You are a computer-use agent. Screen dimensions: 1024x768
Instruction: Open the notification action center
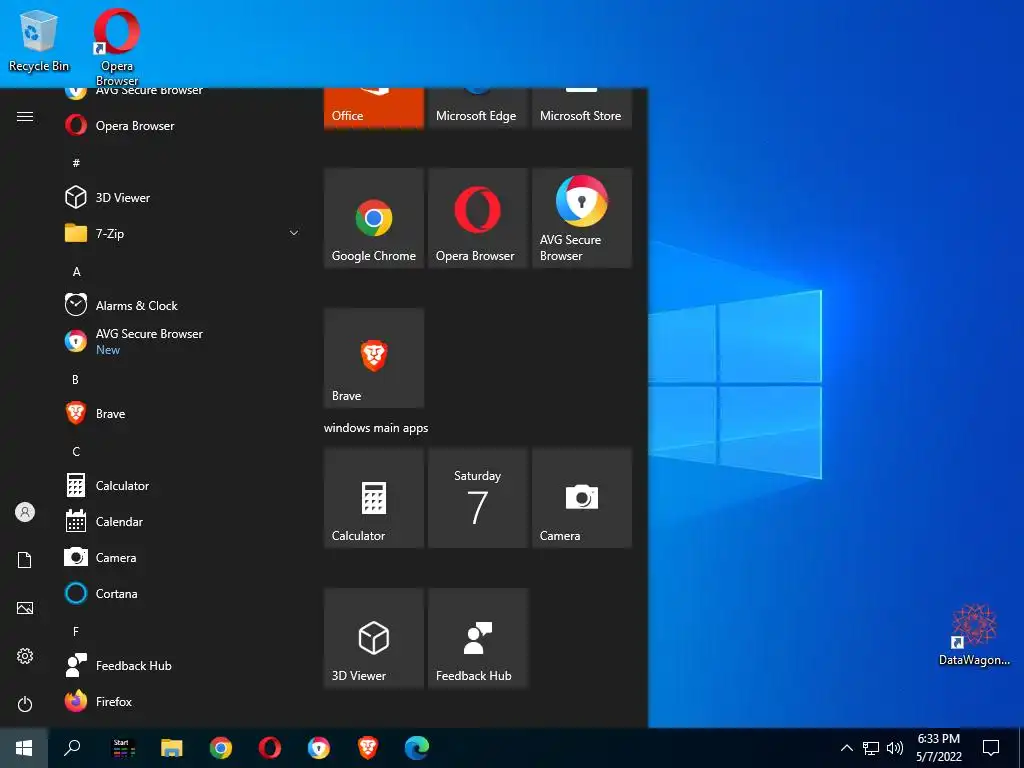991,748
